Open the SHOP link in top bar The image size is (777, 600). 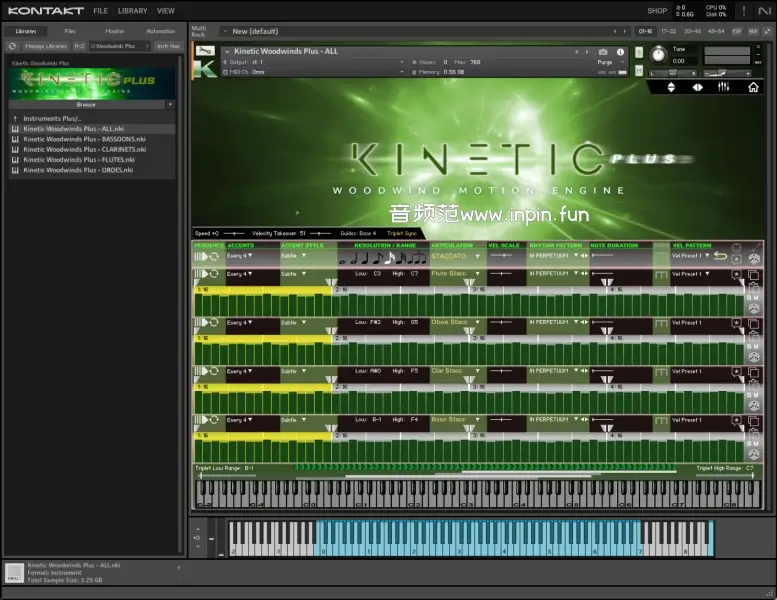(x=657, y=11)
